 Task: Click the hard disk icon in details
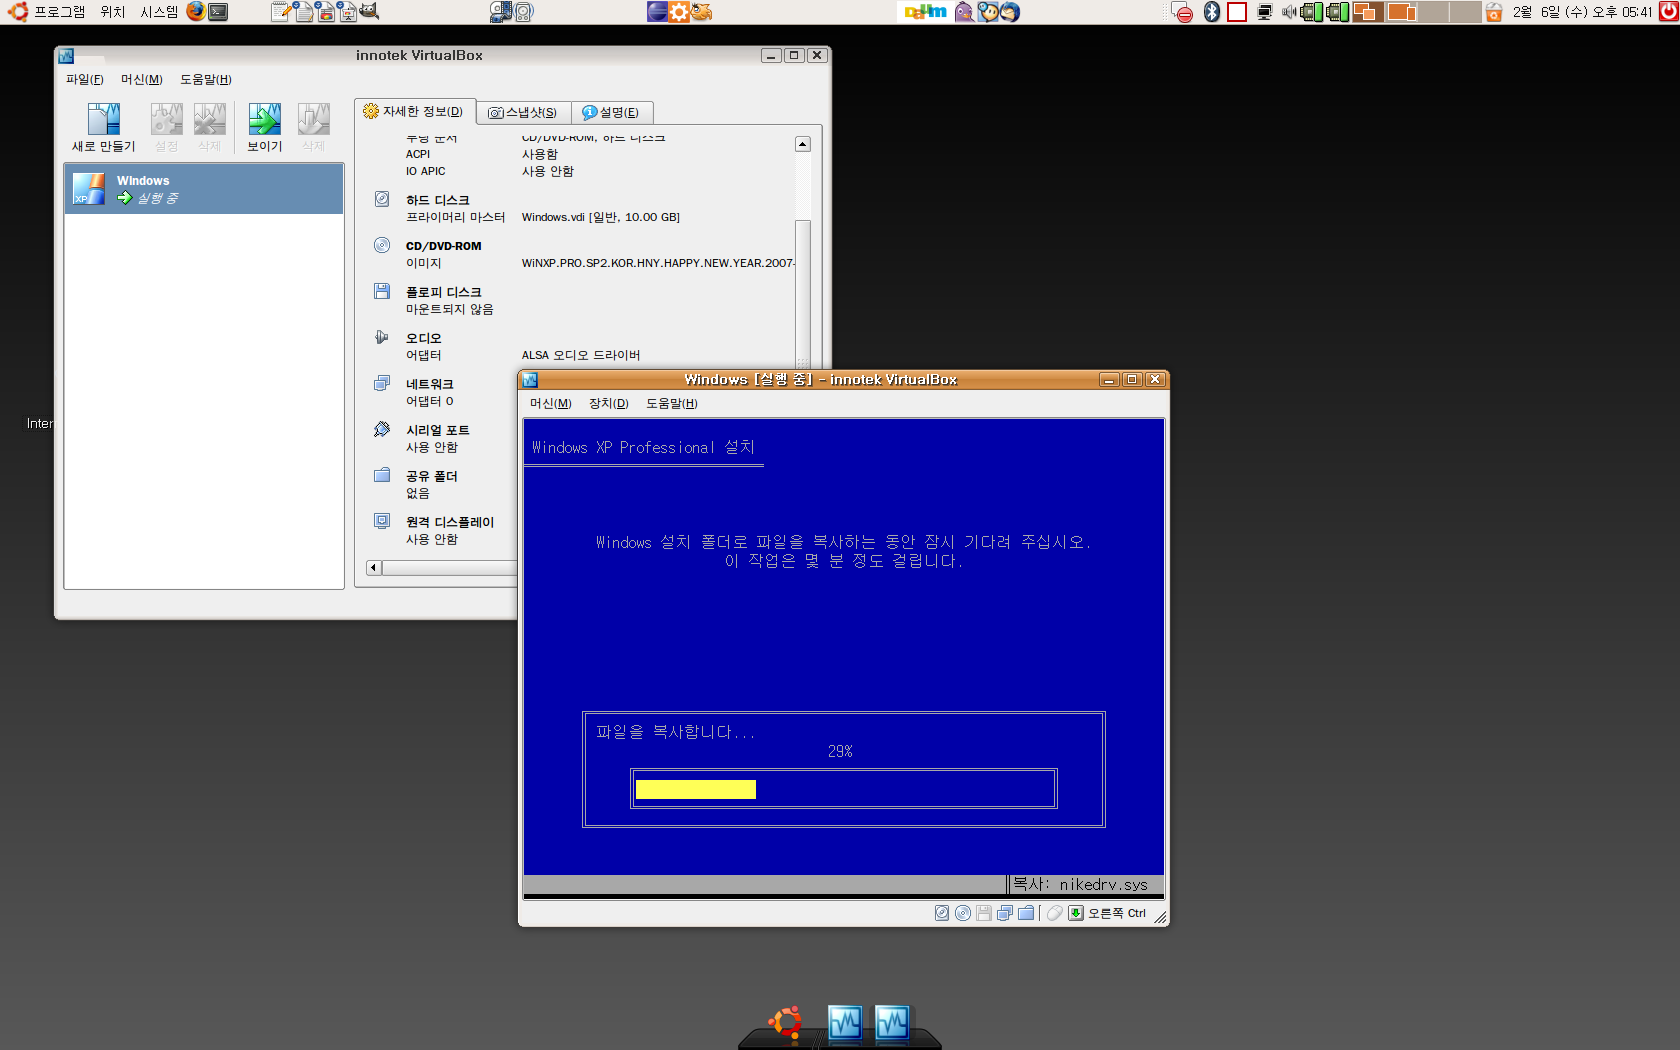382,199
